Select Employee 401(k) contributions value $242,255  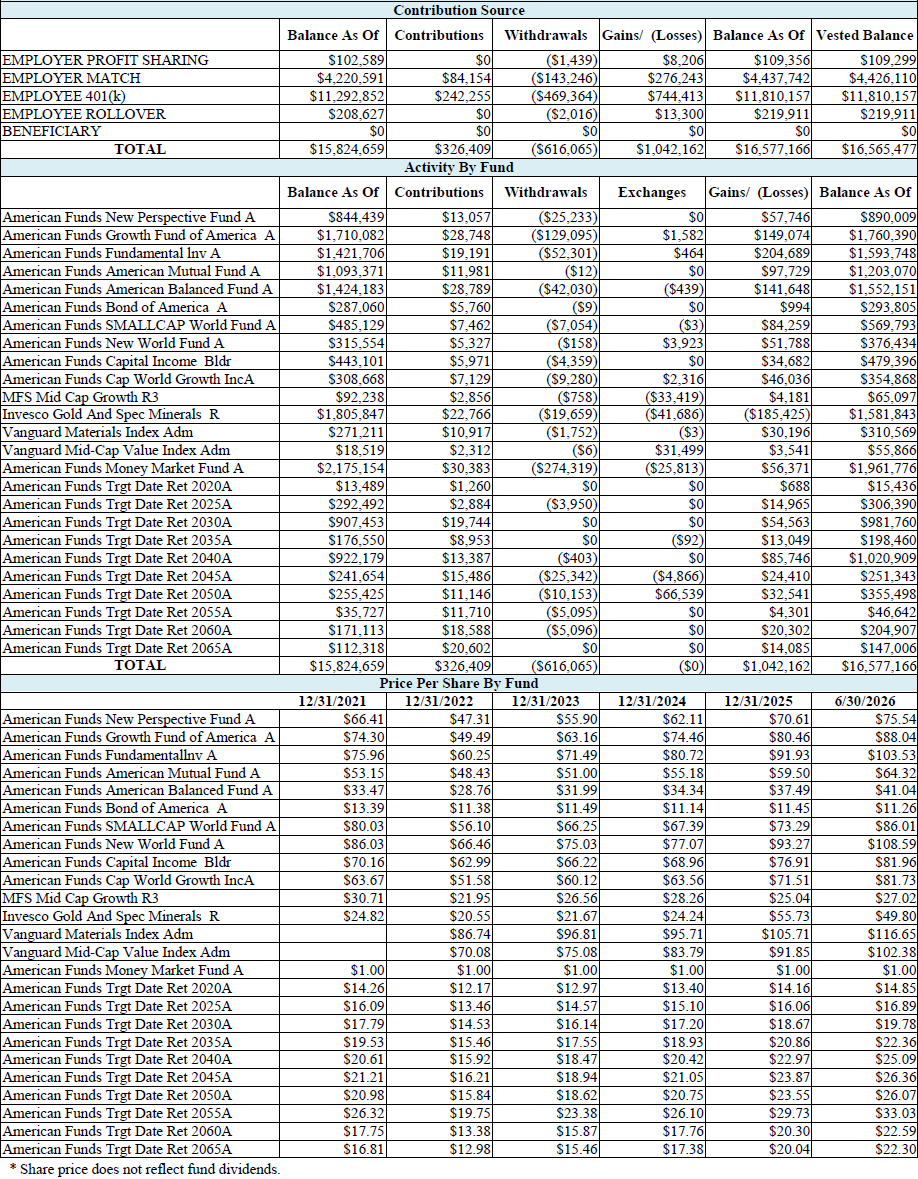point(462,95)
